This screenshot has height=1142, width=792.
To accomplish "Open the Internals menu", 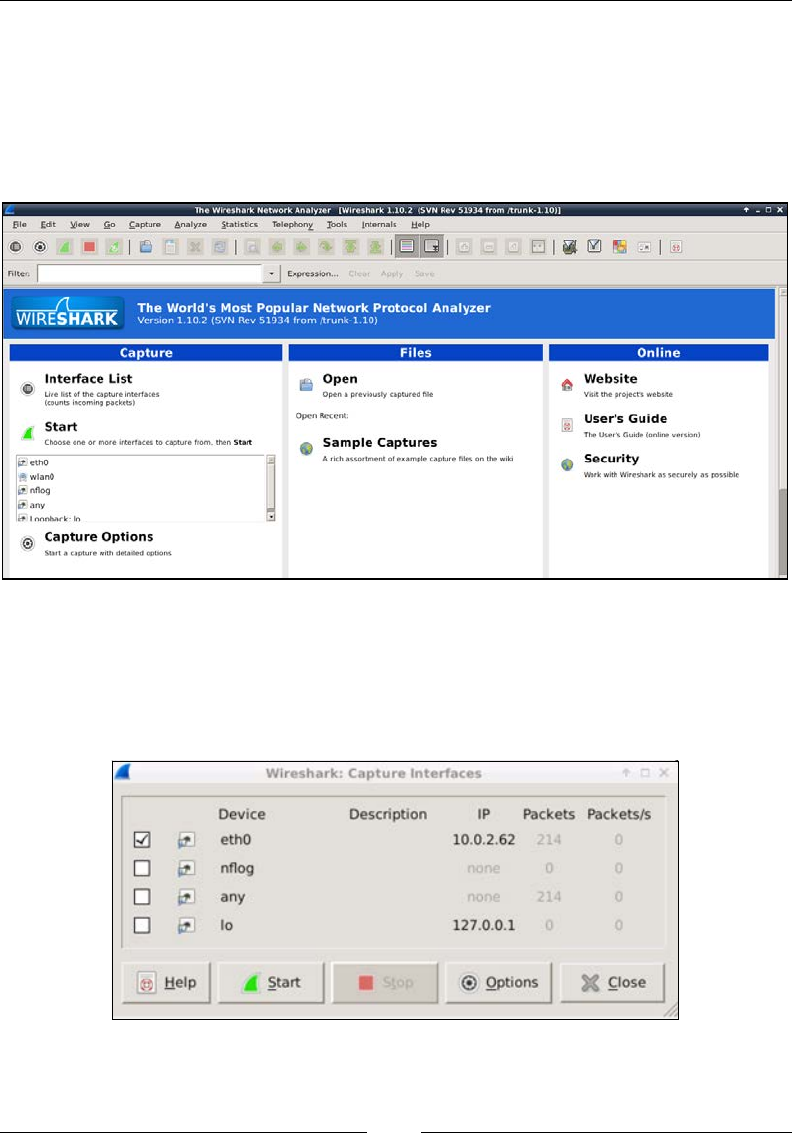I will coord(379,224).
